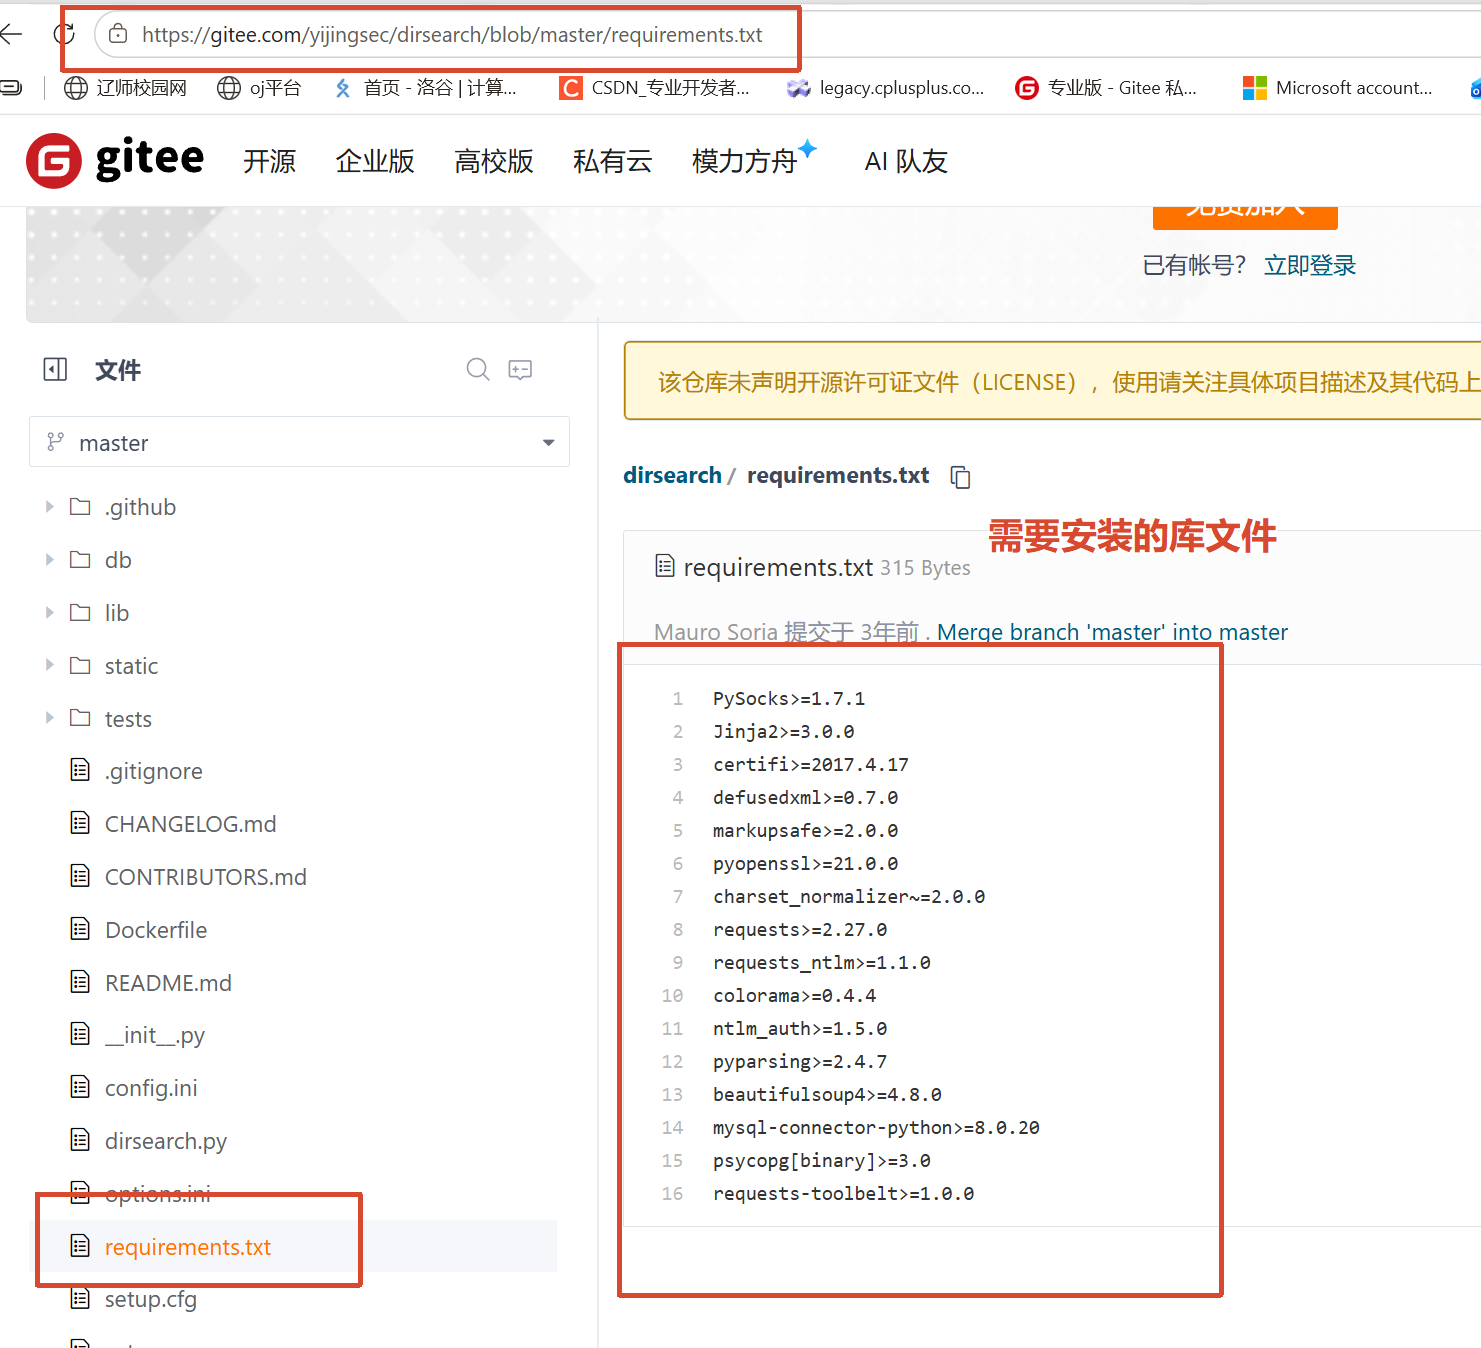
Task: Click the .github folder icon
Action: point(80,507)
